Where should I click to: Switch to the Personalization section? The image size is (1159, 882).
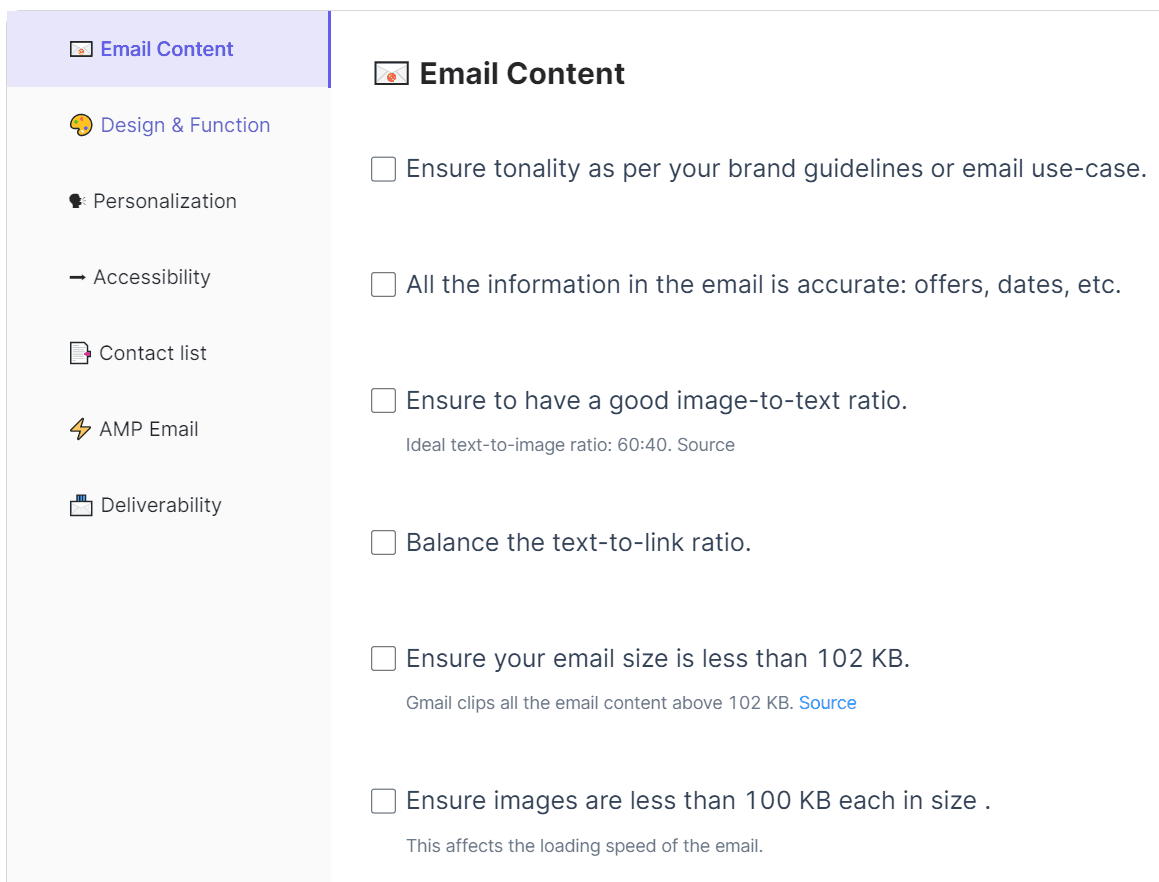click(x=165, y=201)
